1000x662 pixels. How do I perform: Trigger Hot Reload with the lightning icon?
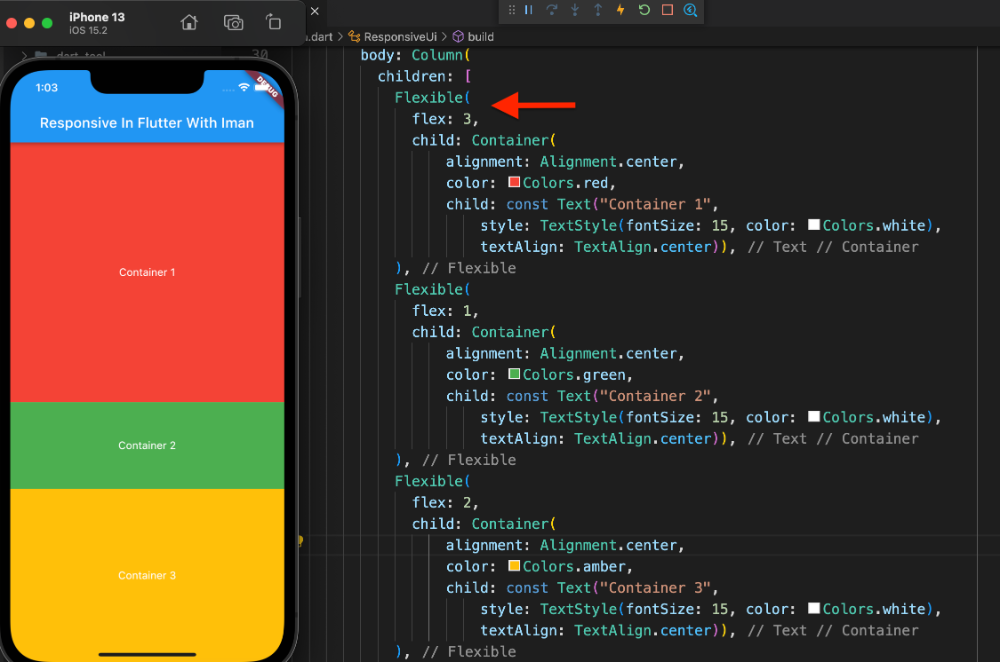[x=620, y=10]
